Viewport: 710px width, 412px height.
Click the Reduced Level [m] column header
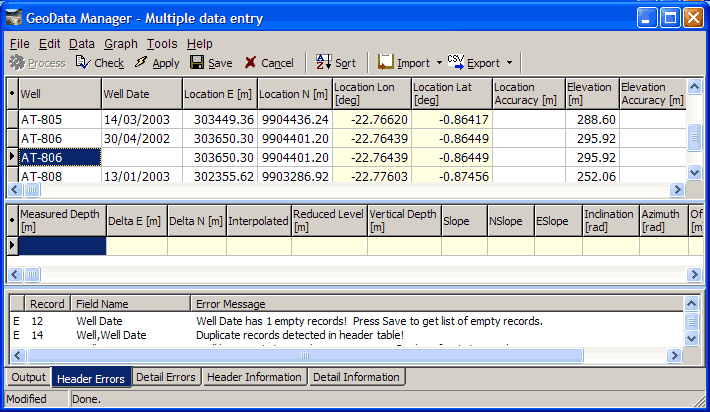[329, 220]
